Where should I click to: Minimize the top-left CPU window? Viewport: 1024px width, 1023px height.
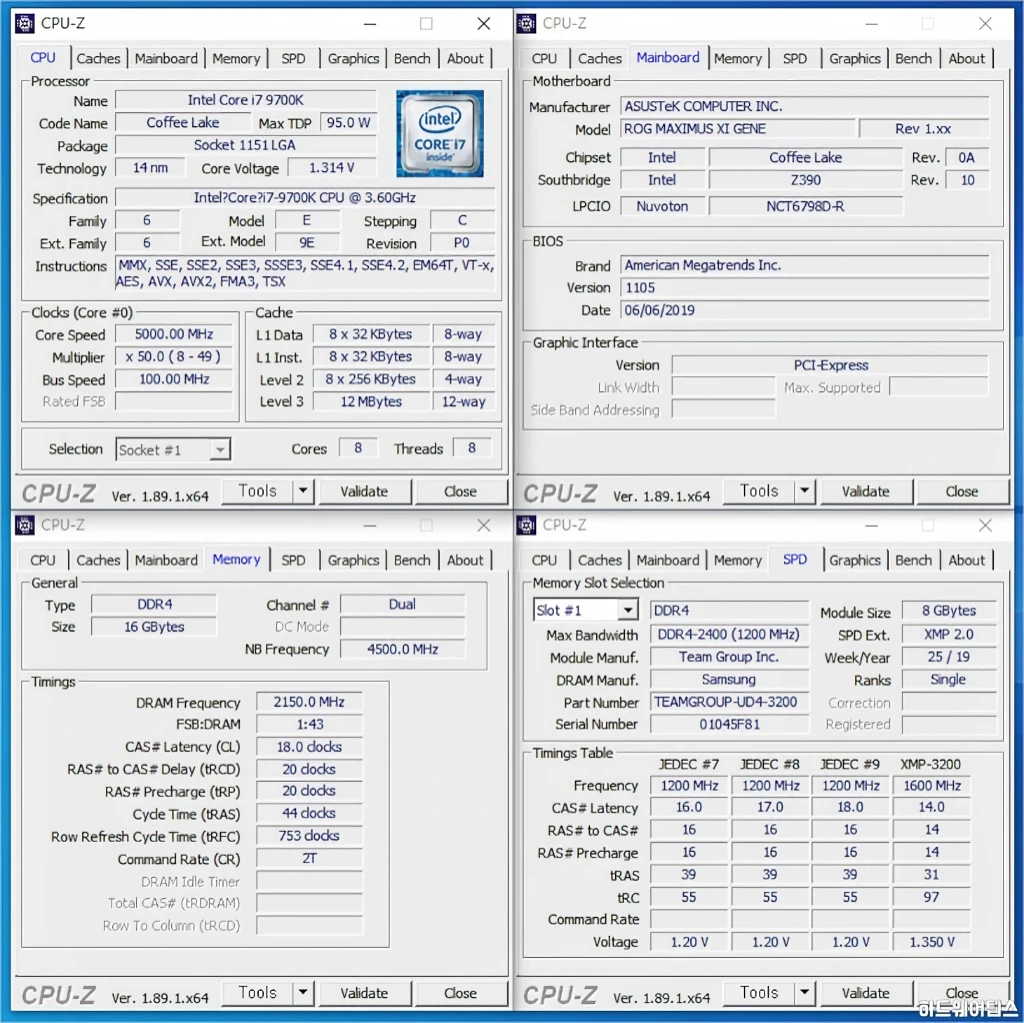[x=370, y=24]
